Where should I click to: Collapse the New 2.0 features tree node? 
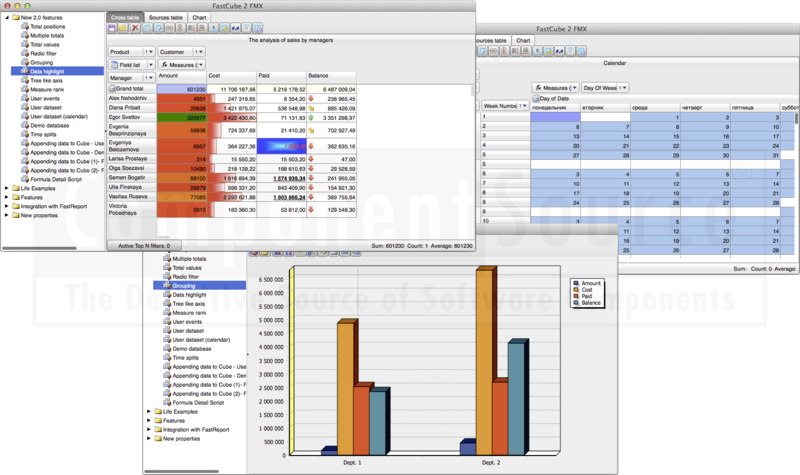pyautogui.click(x=7, y=17)
